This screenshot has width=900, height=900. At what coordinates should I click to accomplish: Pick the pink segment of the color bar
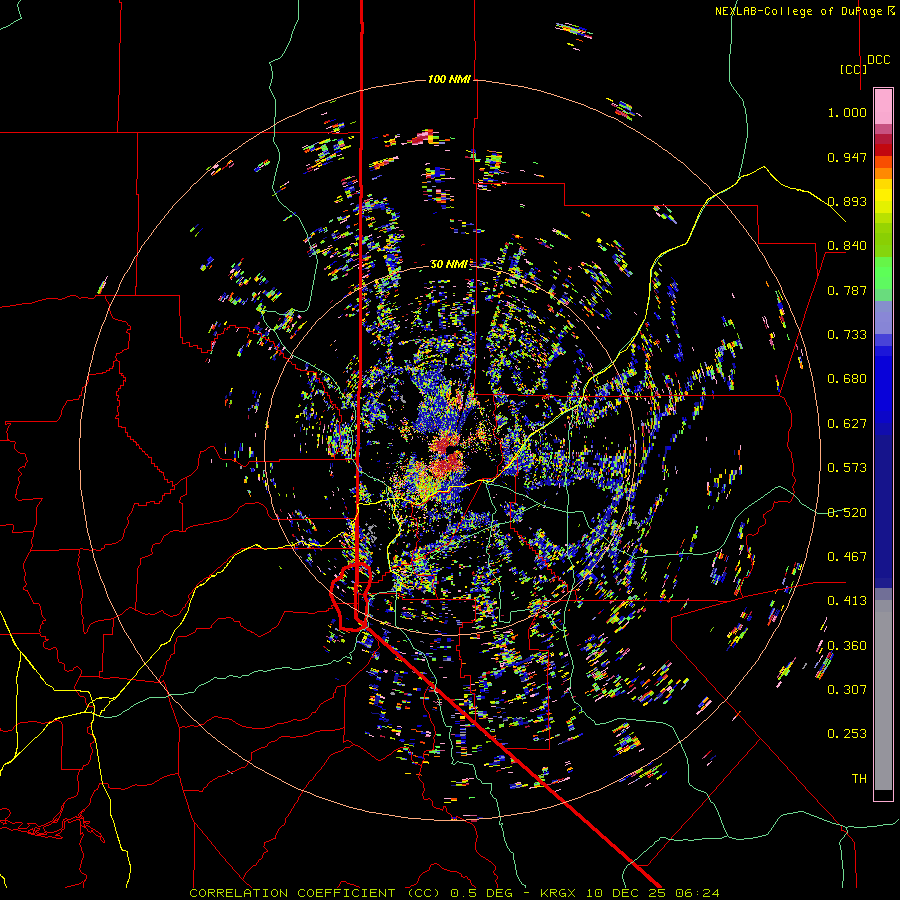click(883, 106)
